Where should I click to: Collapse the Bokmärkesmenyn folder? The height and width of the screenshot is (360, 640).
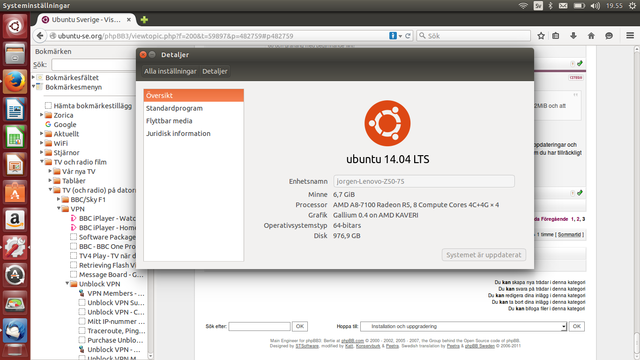33,87
